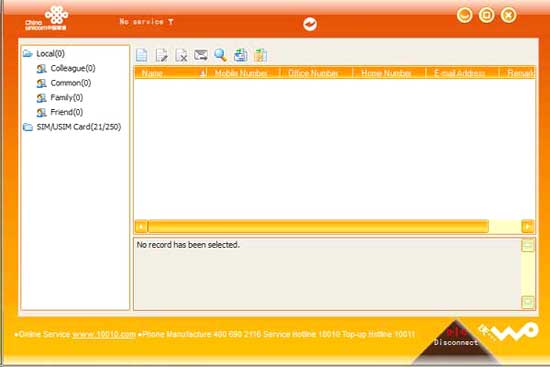
Task: Close the application window
Action: coord(509,15)
